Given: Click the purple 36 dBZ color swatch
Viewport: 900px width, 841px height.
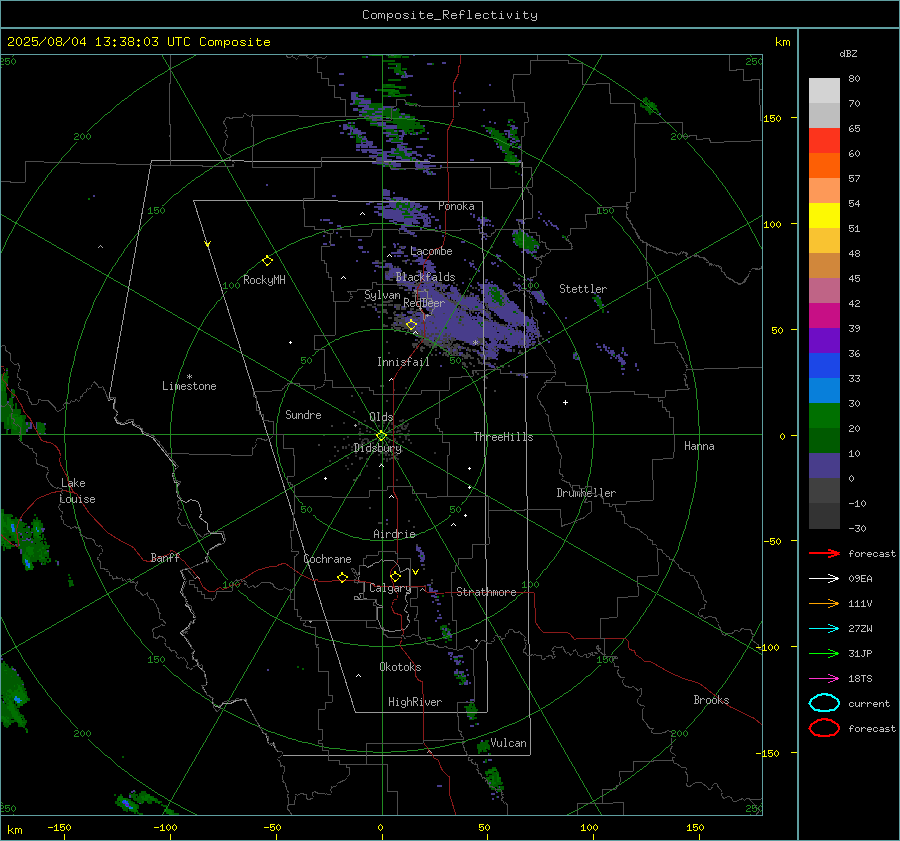Looking at the screenshot, I should pos(824,340).
